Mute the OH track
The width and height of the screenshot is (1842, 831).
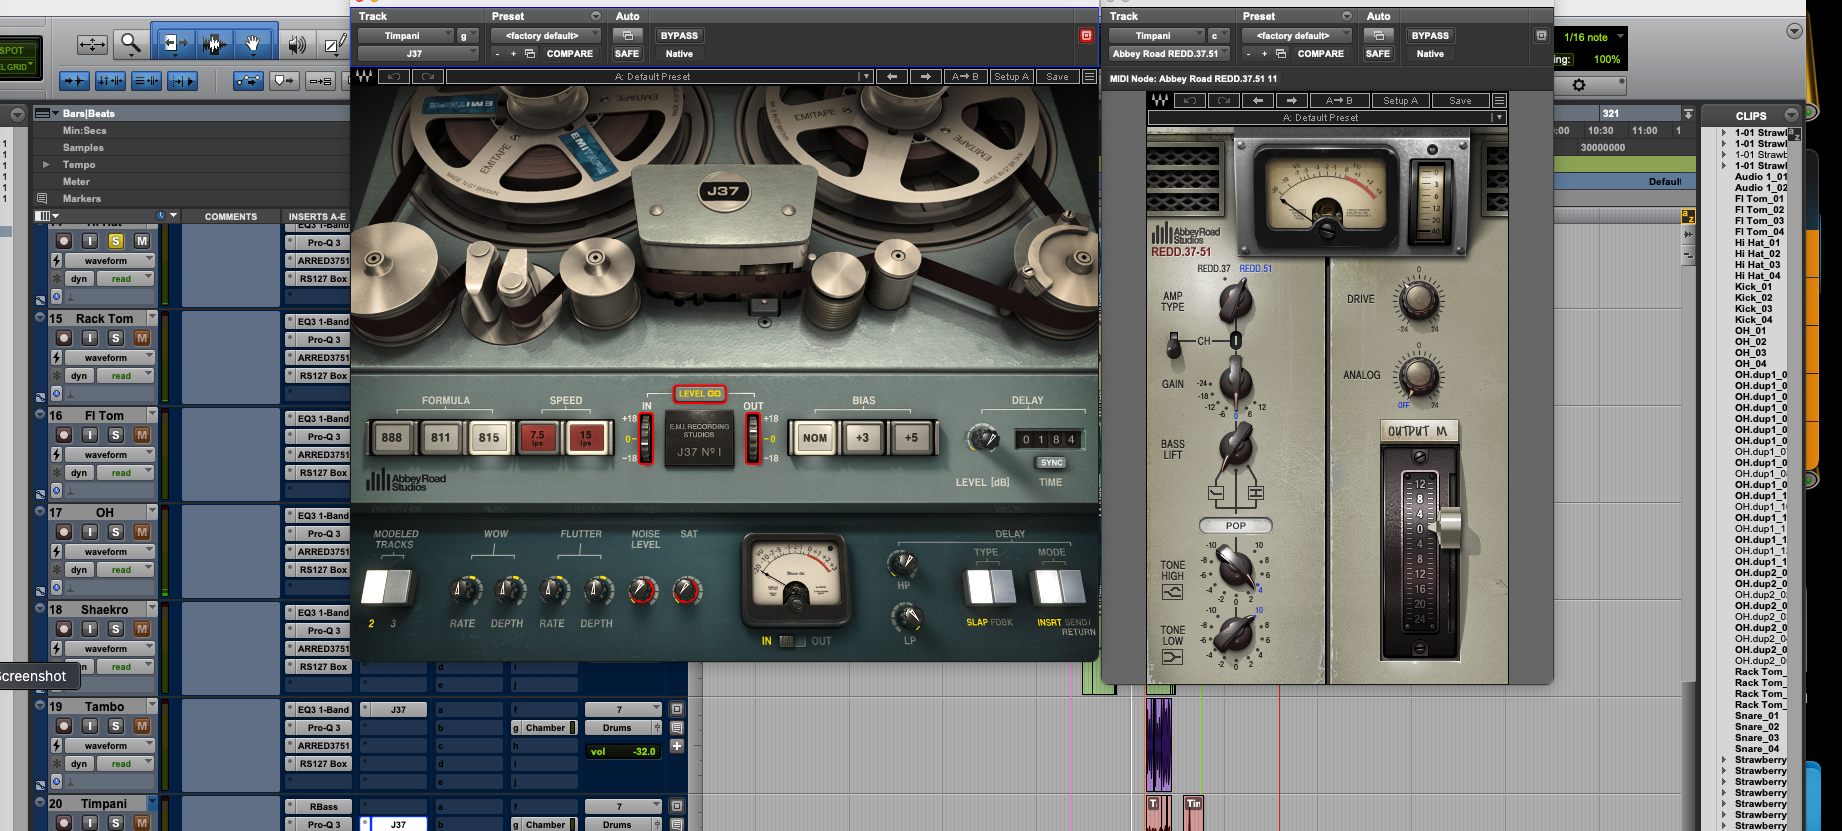pyautogui.click(x=142, y=532)
